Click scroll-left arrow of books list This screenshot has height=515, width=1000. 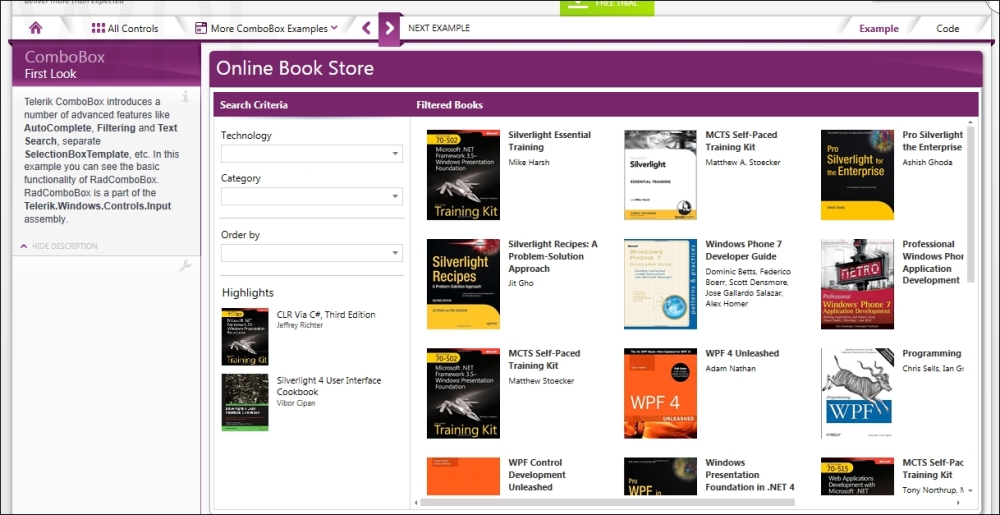point(416,502)
